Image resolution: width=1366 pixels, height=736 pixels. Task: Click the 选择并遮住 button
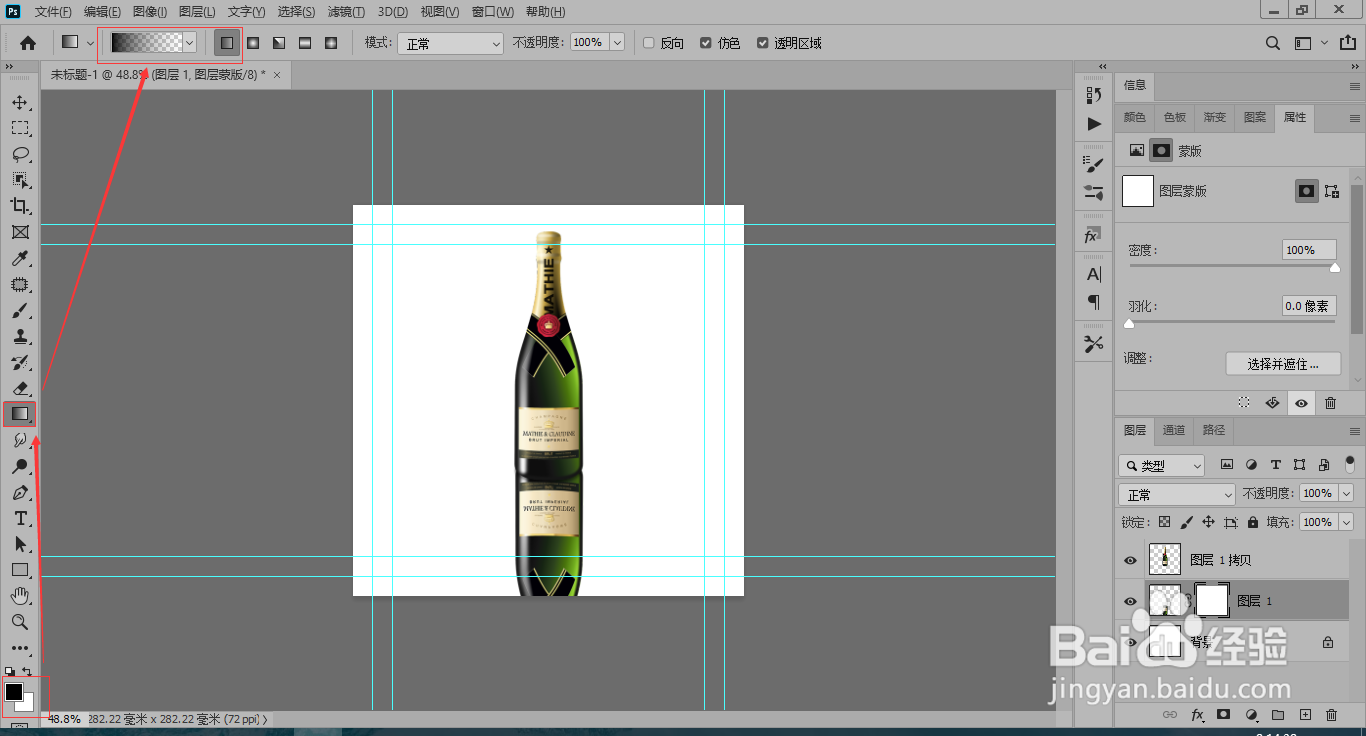(x=1283, y=364)
